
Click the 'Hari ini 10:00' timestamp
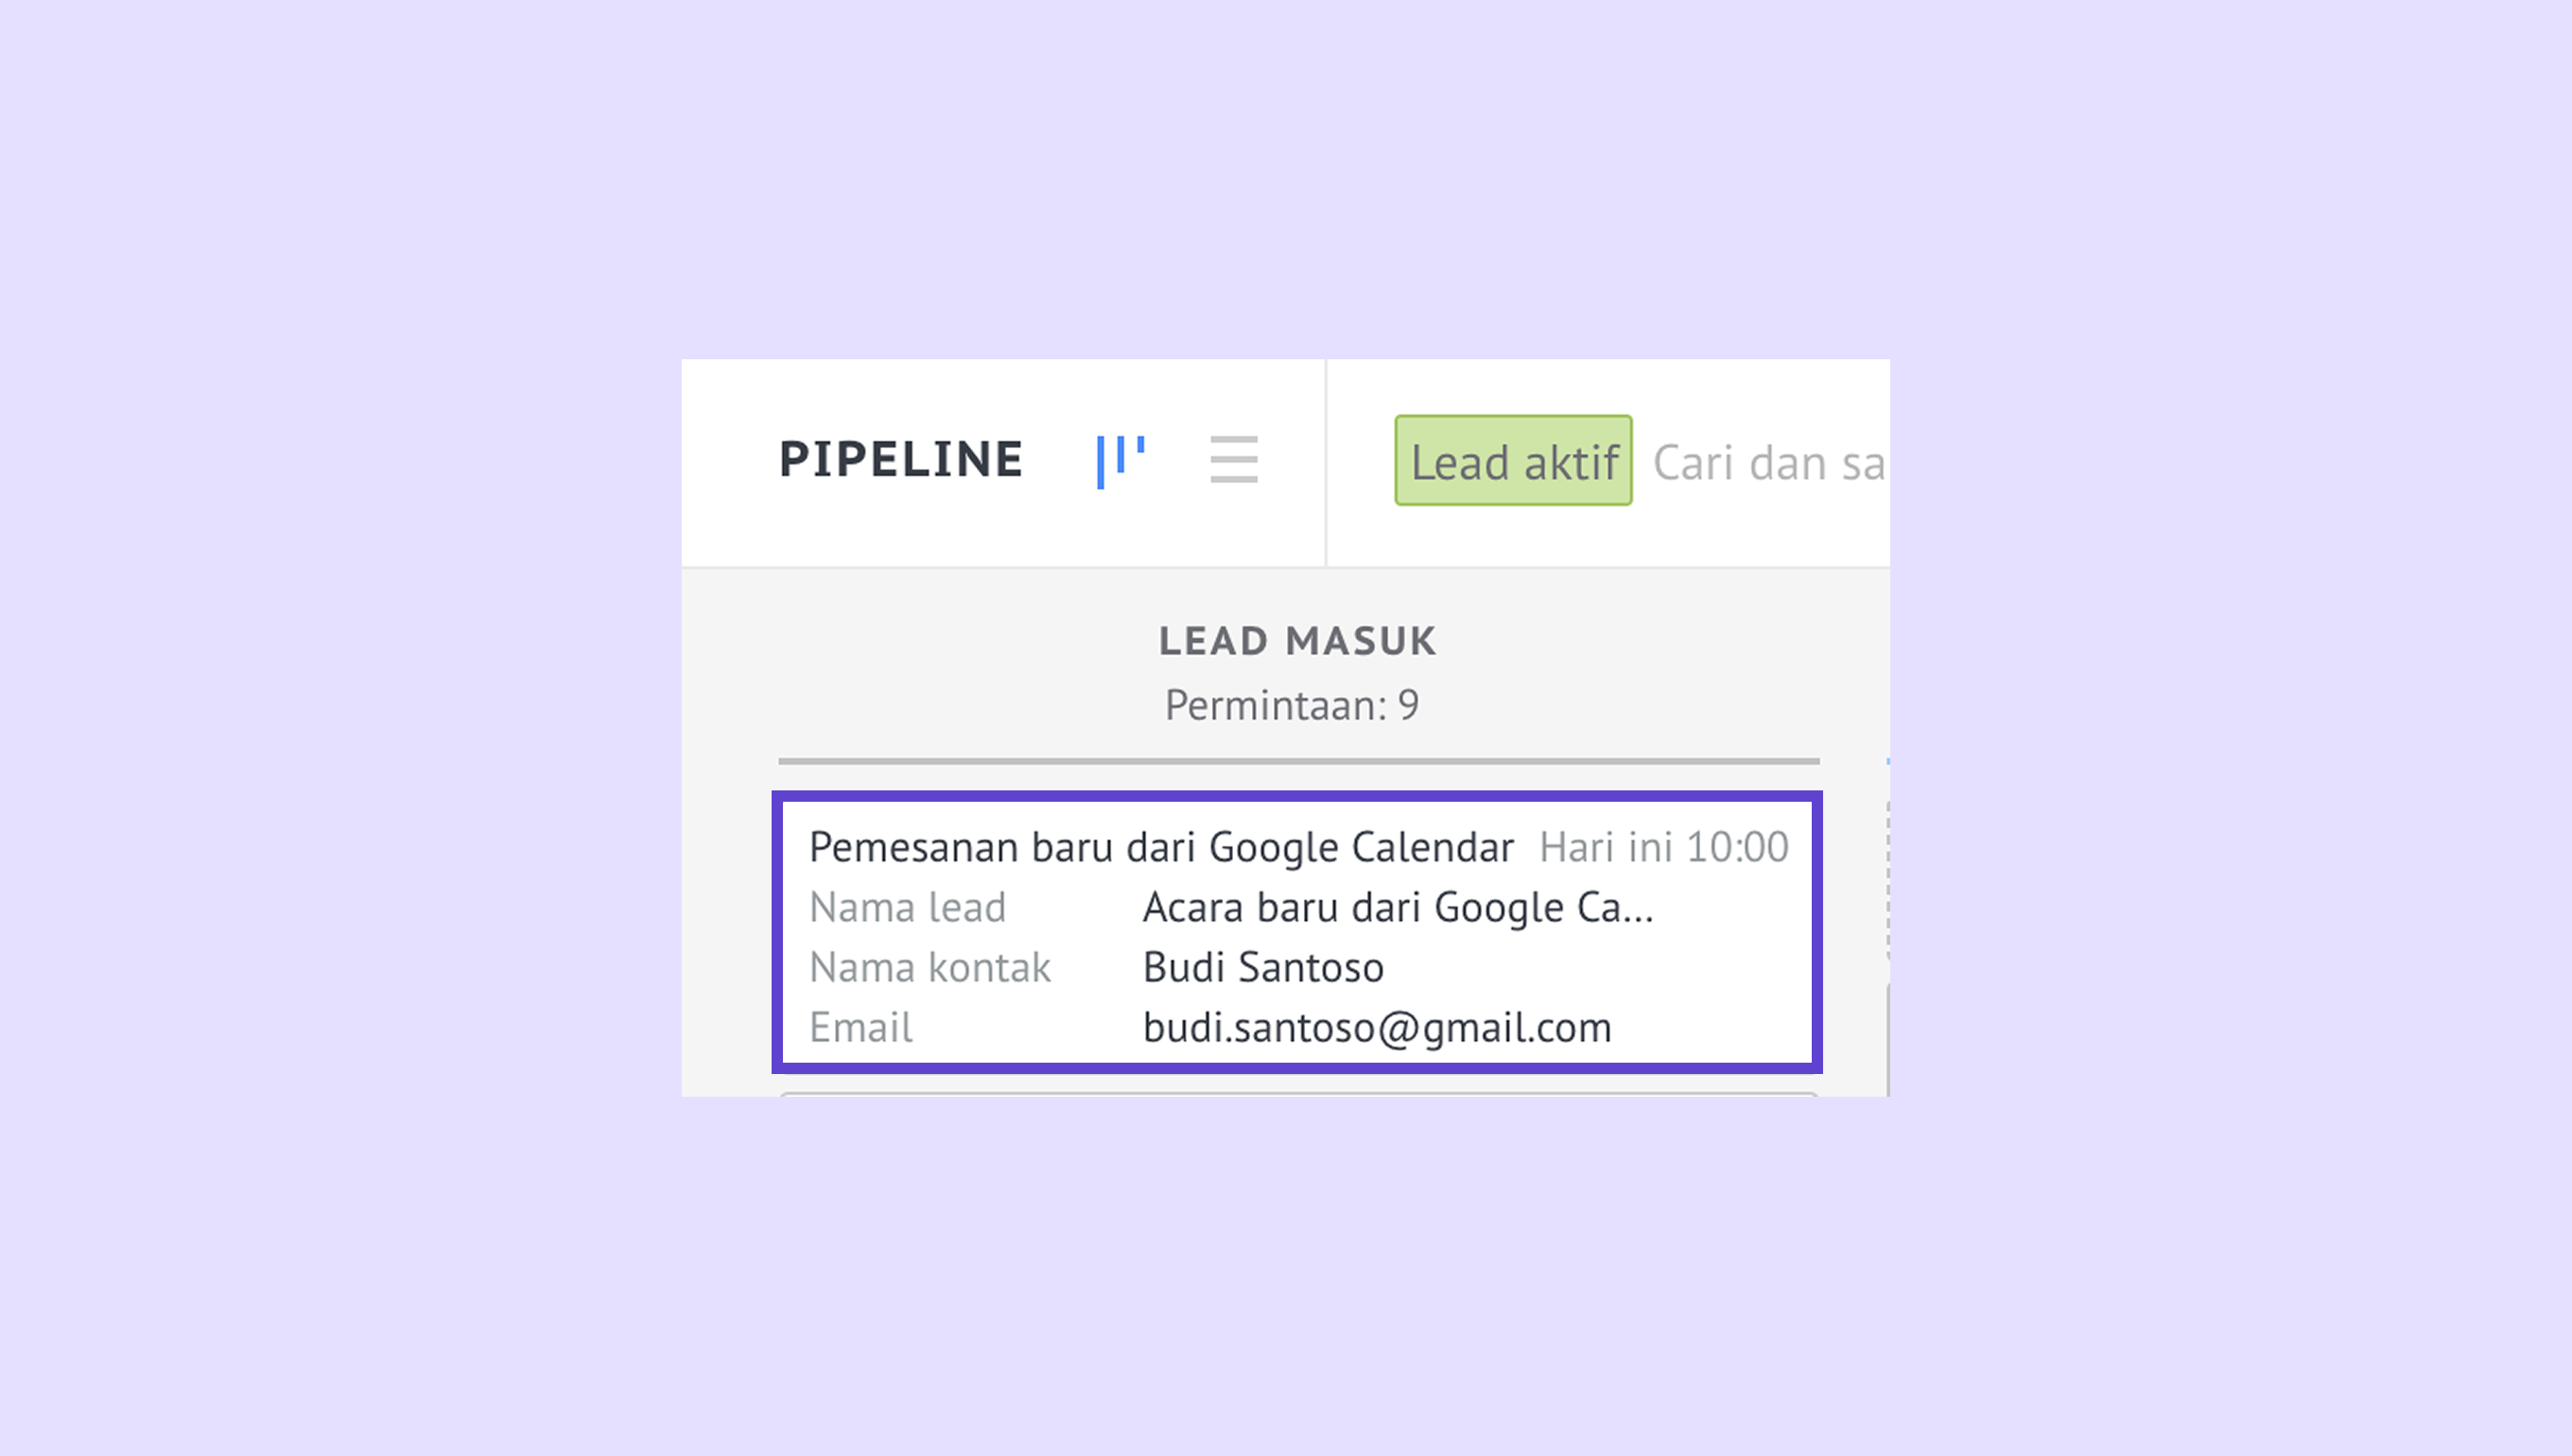click(1663, 847)
